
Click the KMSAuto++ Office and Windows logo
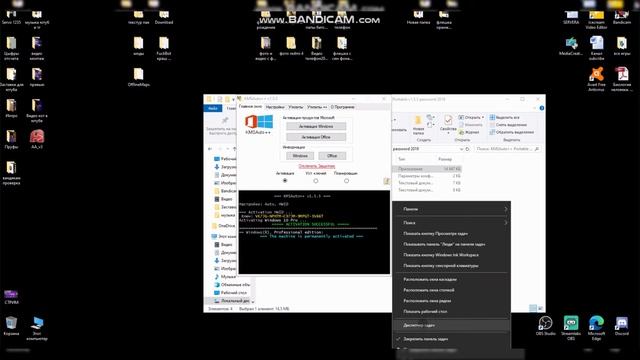coord(258,122)
